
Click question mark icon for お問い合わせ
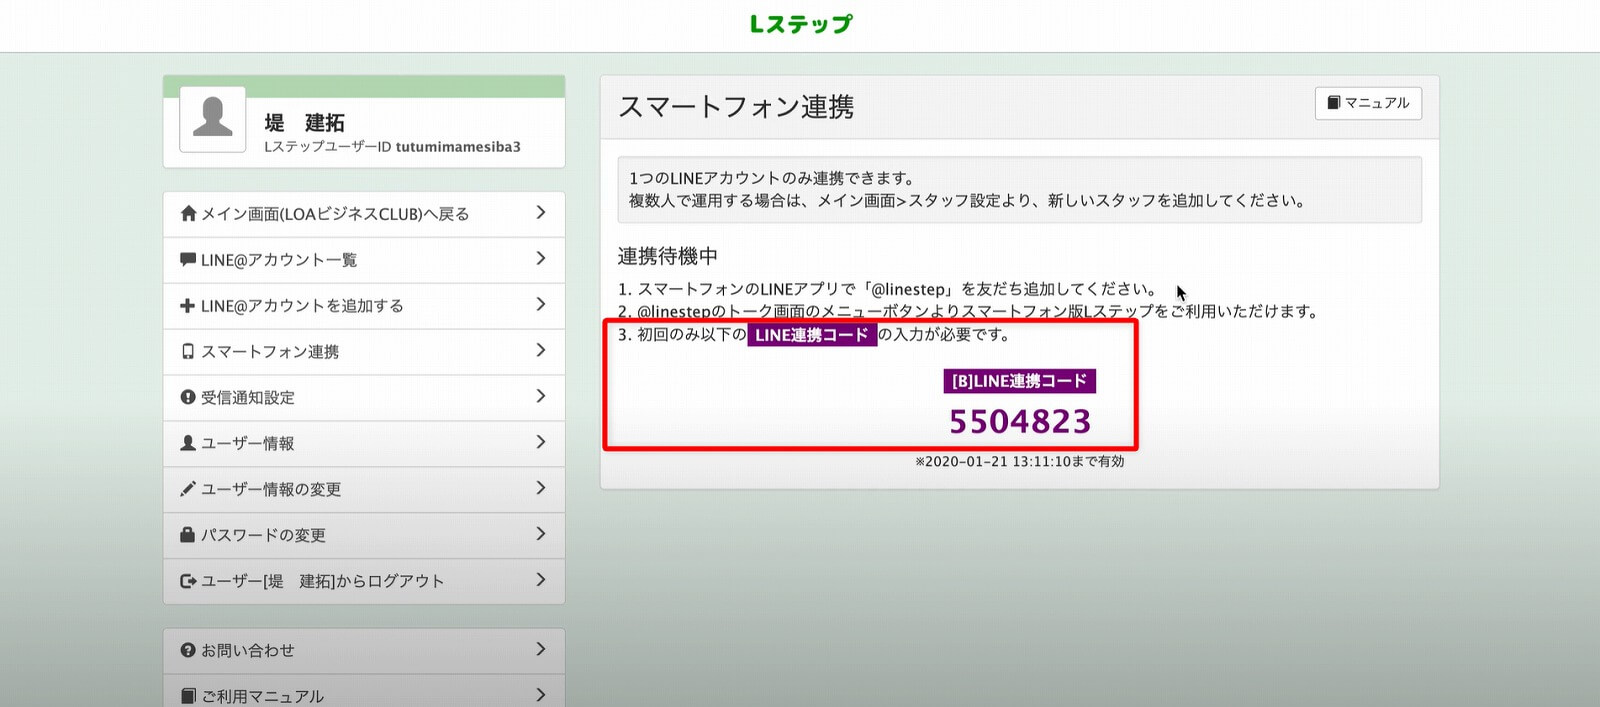click(x=188, y=650)
